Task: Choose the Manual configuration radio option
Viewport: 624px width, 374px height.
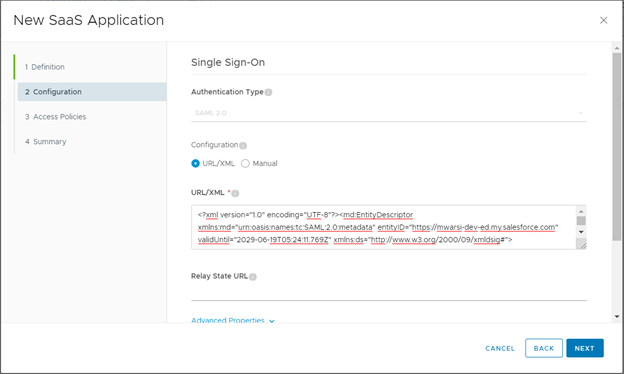Action: 245,164
